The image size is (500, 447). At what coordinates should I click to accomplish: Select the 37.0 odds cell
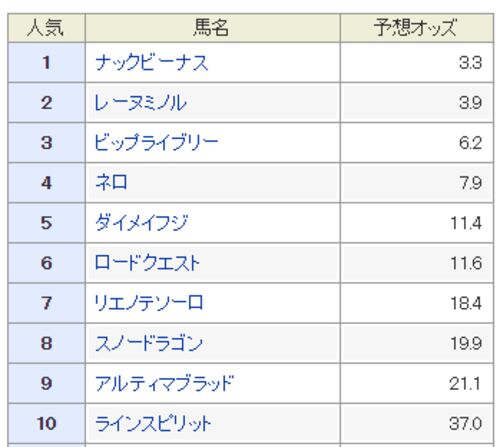pyautogui.click(x=417, y=423)
